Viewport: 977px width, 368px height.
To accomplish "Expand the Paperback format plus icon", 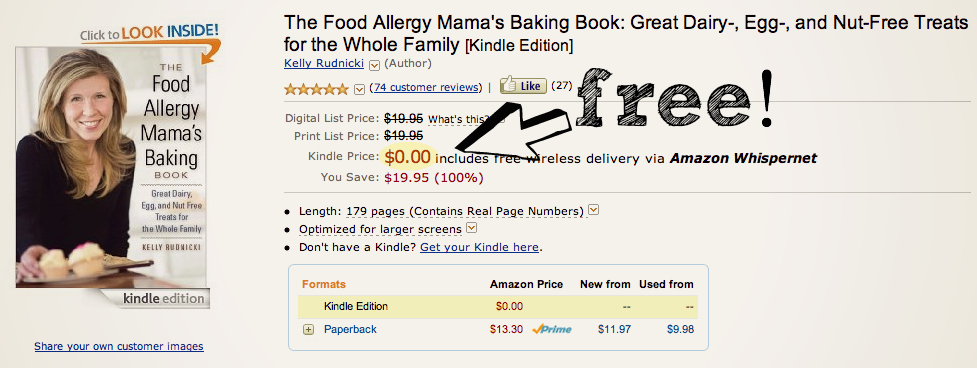I will (308, 329).
